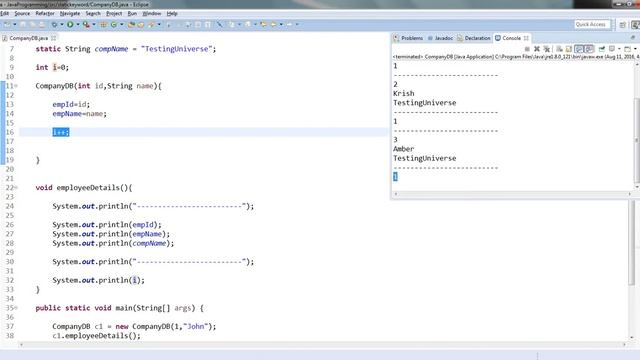Close the Console view tab

(526, 38)
